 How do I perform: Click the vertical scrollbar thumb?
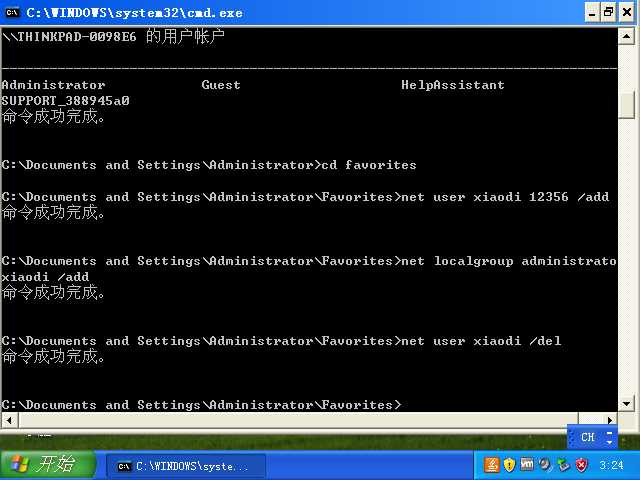click(x=626, y=105)
